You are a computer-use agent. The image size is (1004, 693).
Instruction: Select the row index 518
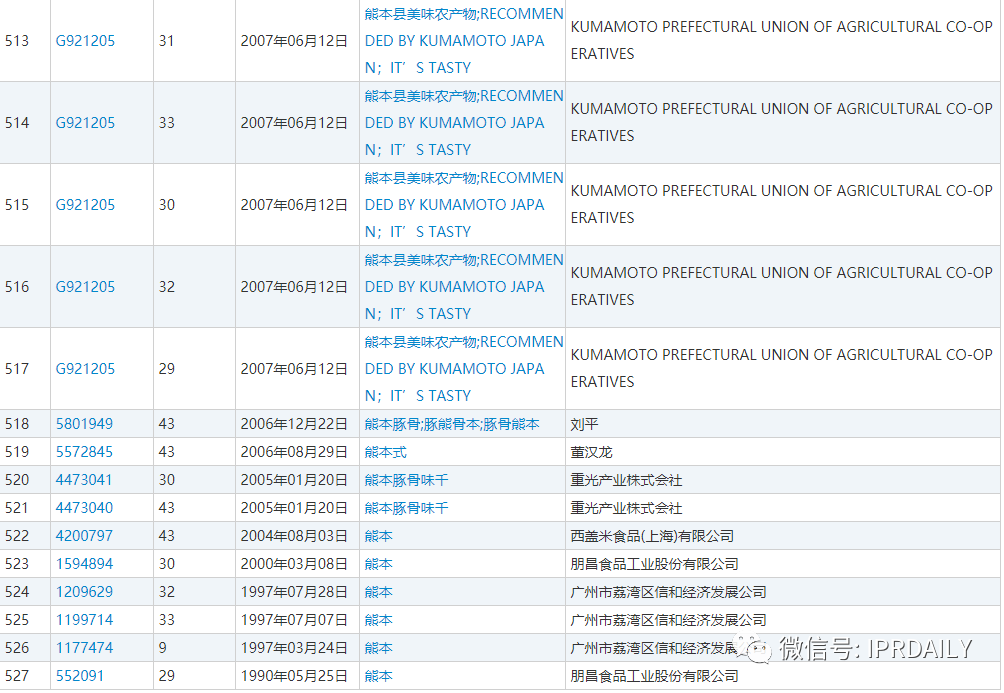click(x=17, y=424)
